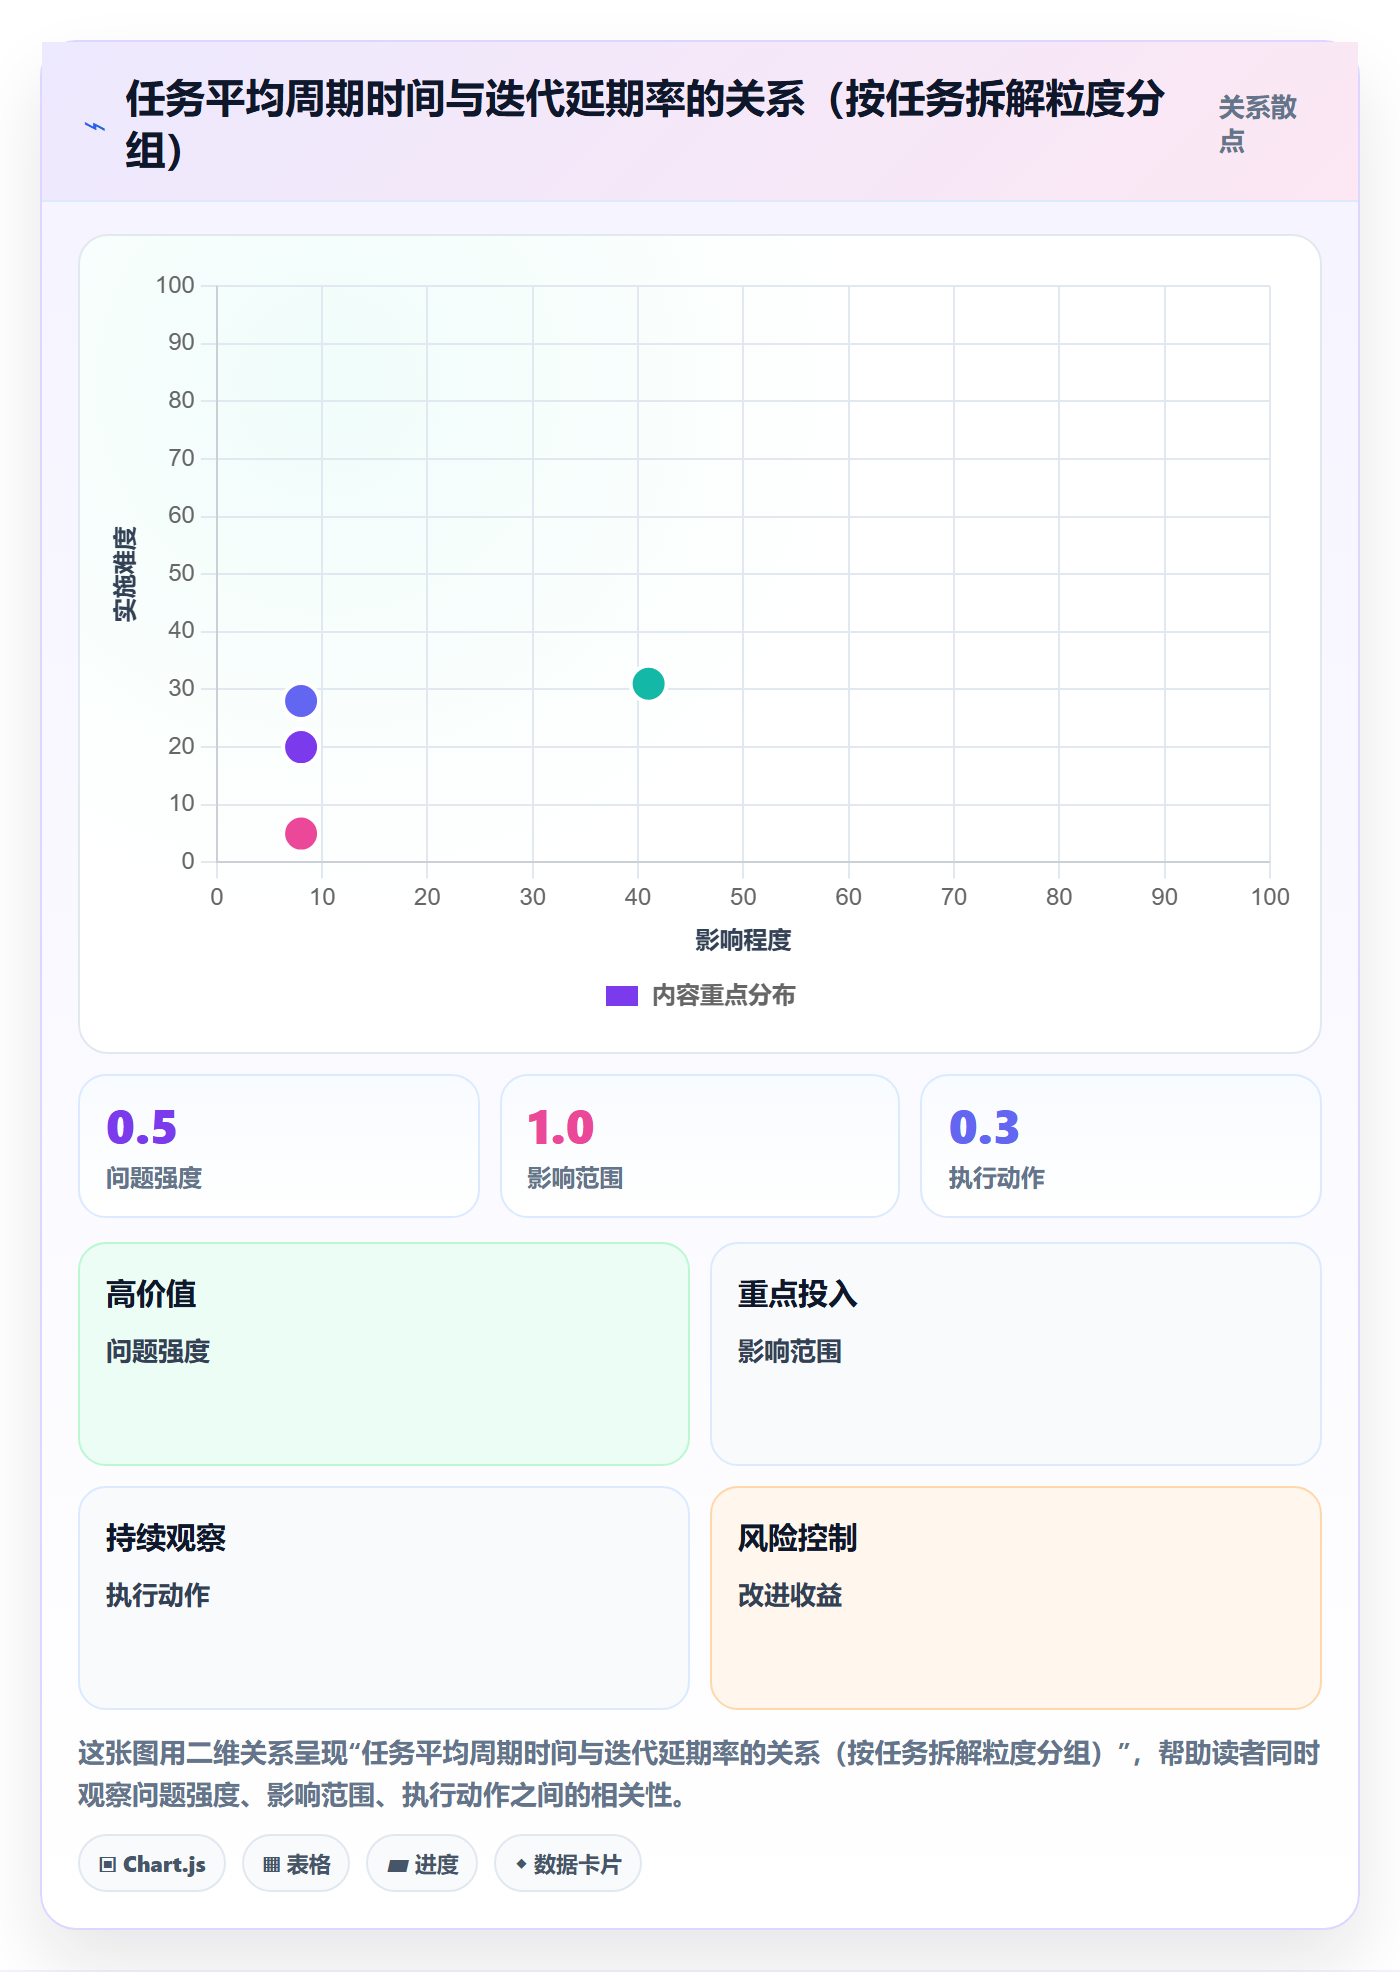
Task: Open the 重点投入 quadrant card
Action: click(1016, 1354)
